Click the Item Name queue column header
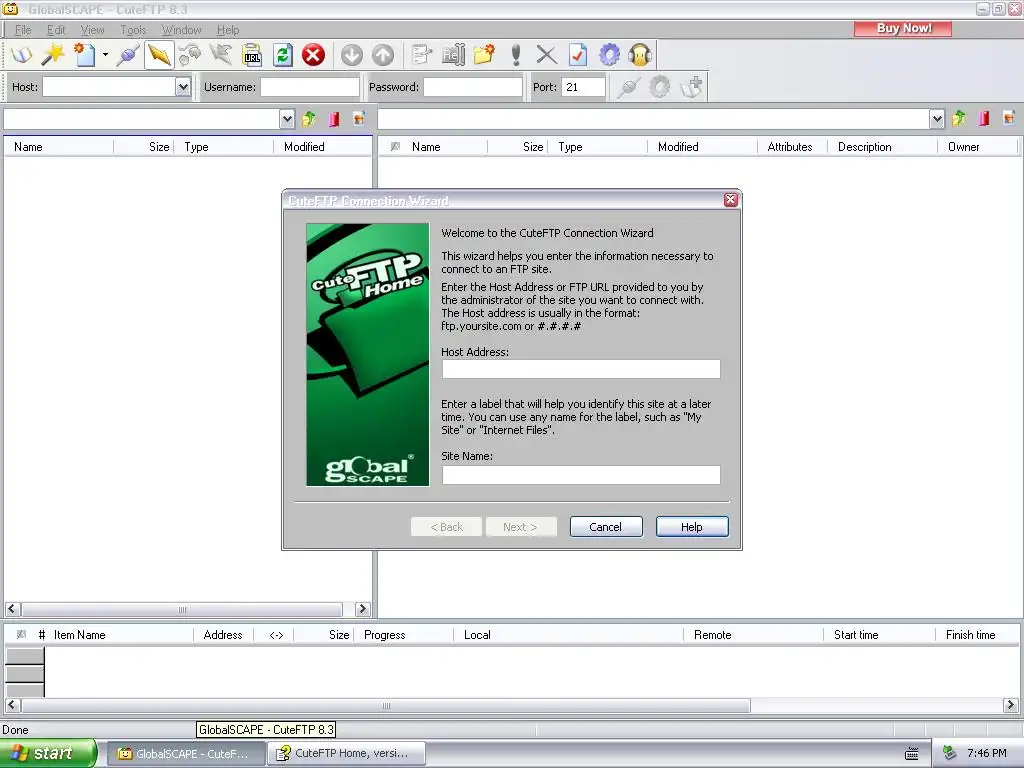1024x768 pixels. [121, 635]
